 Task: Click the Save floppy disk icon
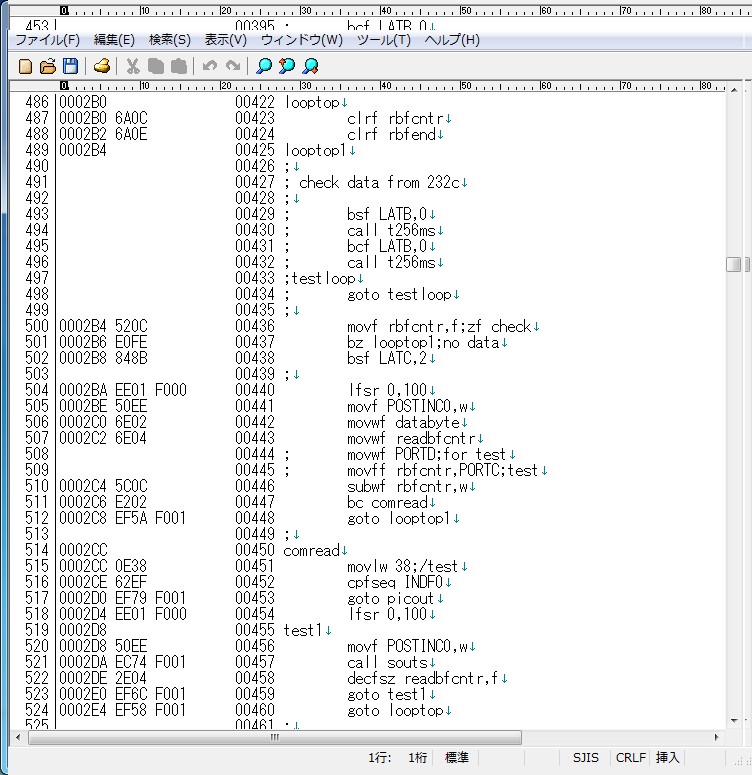click(71, 66)
